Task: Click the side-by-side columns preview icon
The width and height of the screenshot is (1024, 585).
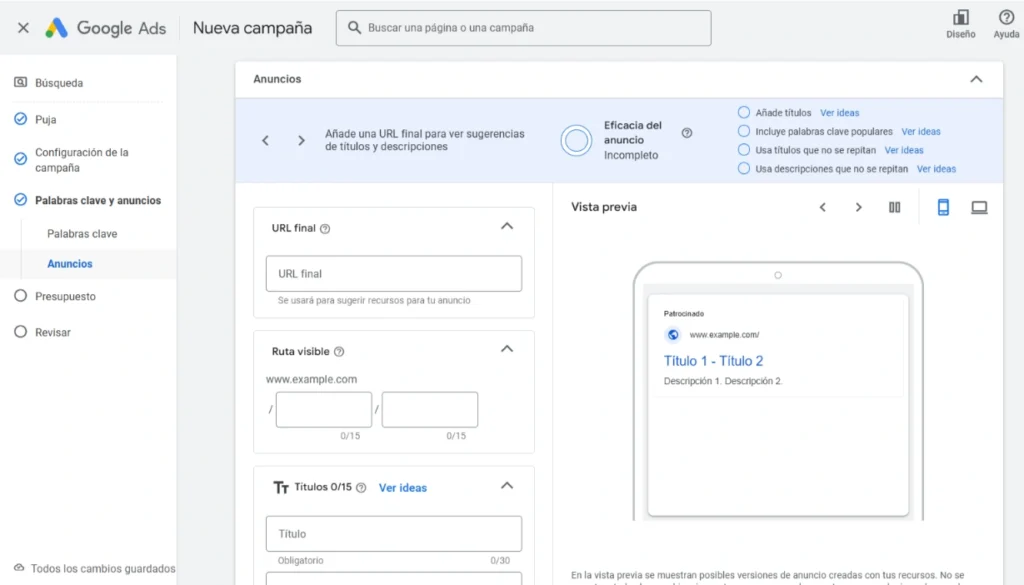Action: (x=894, y=207)
